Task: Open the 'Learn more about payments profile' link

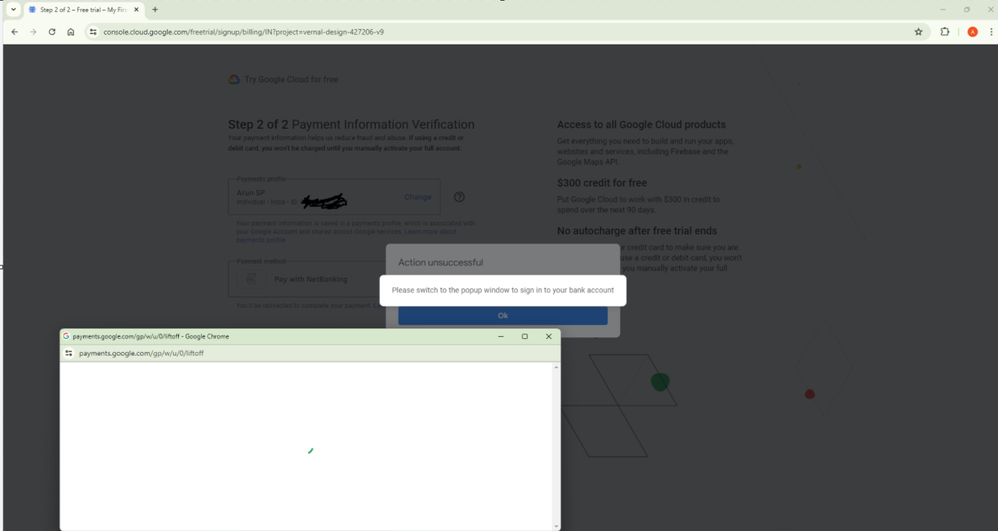Action: 346,236
